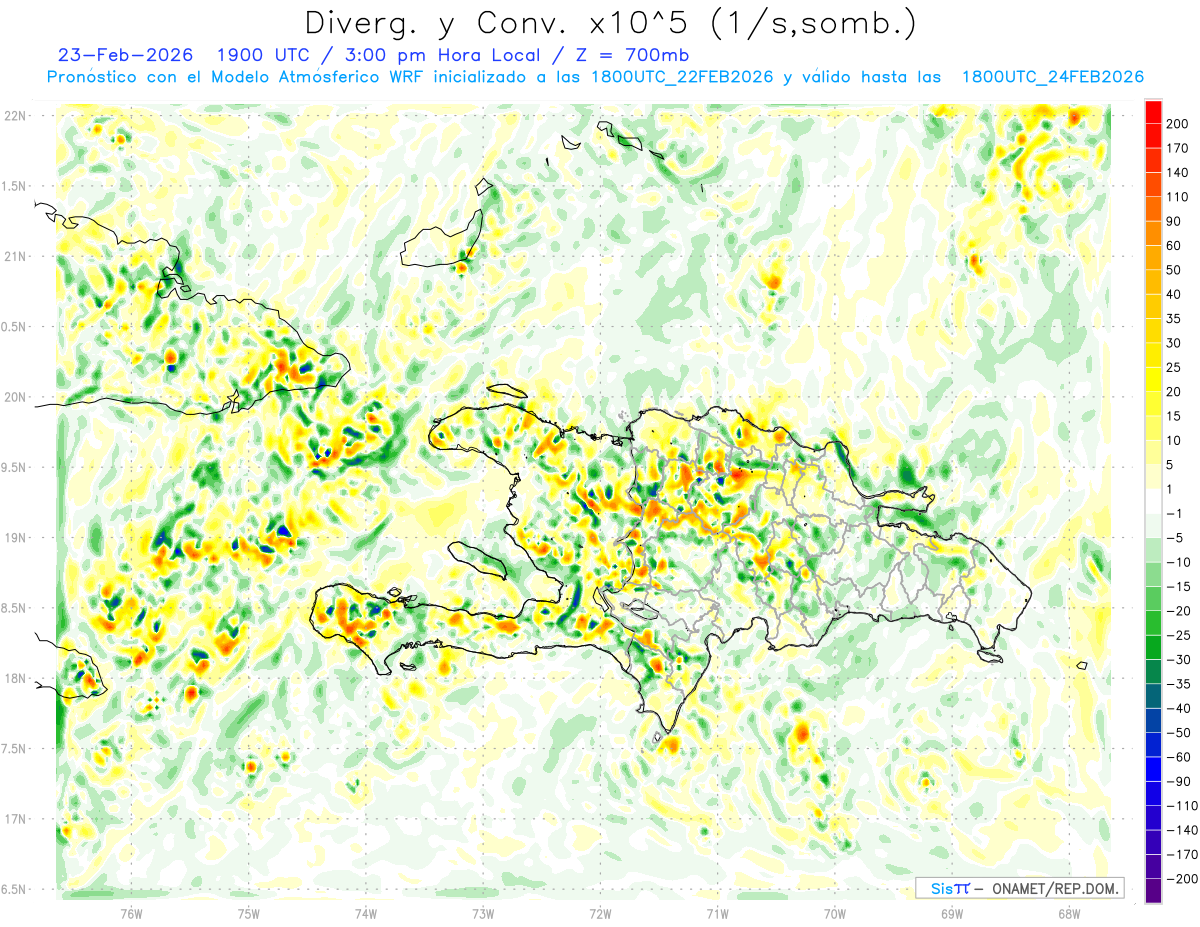Click the longitude label '70W'
Image resolution: width=1200 pixels, height=927 pixels.
click(x=835, y=913)
